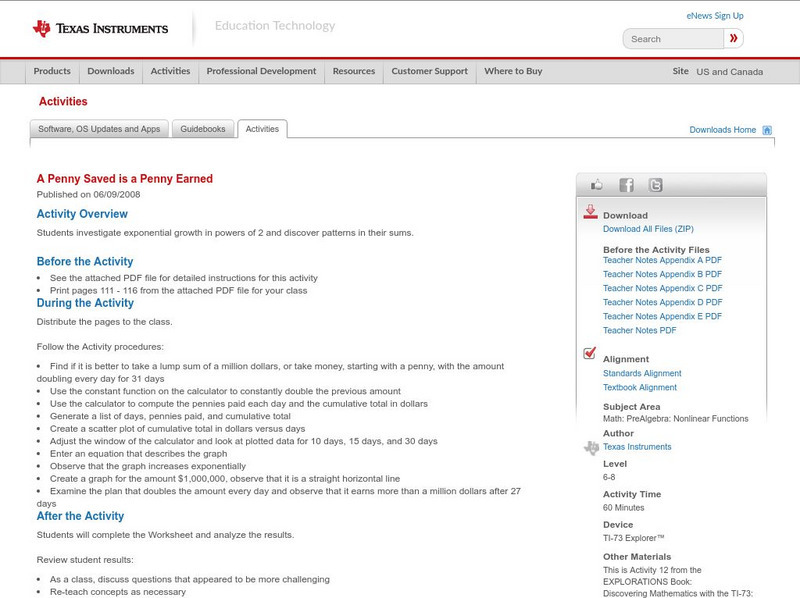Image resolution: width=800 pixels, height=598 pixels.
Task: Click the 'TI-73 Explorer™' device value
Action: (634, 538)
